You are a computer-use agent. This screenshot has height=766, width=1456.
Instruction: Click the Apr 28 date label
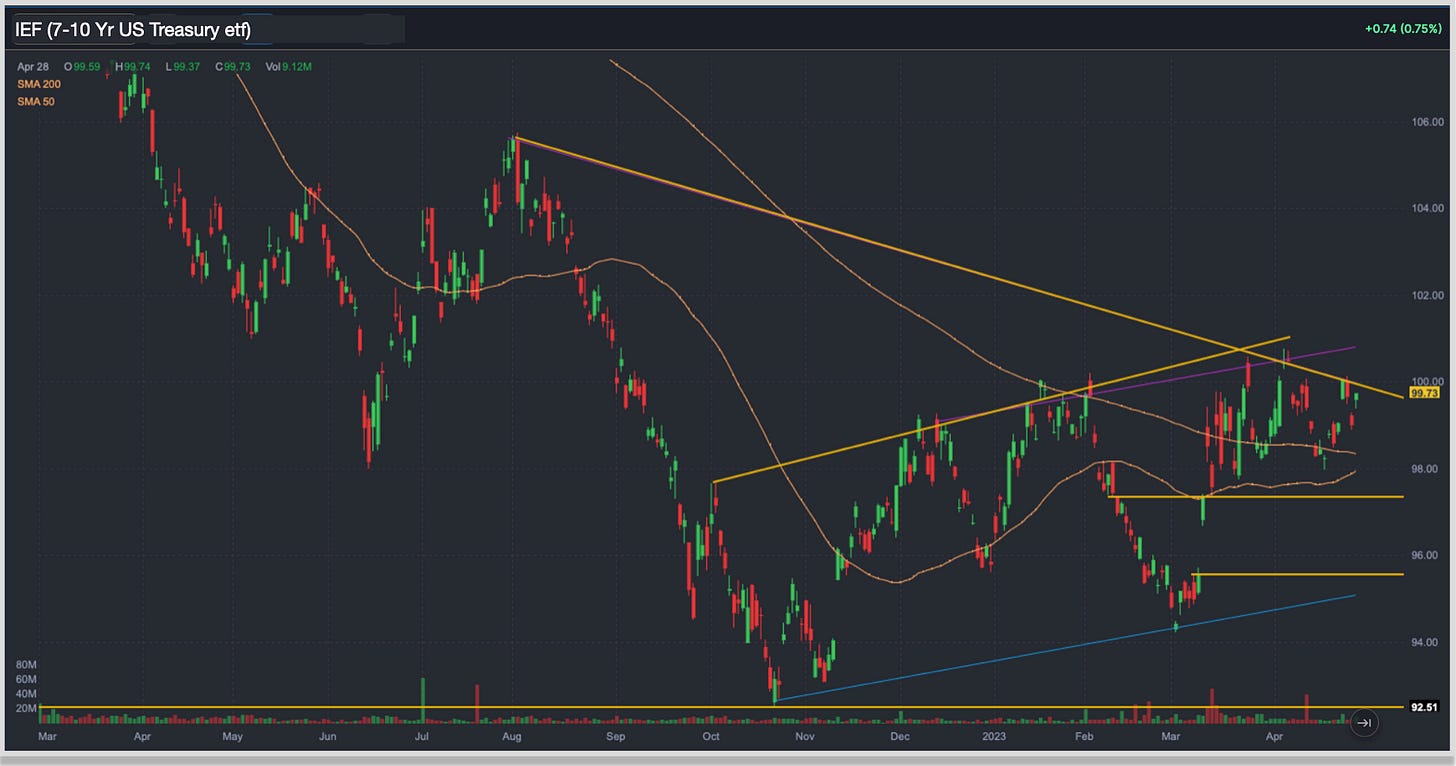click(32, 67)
